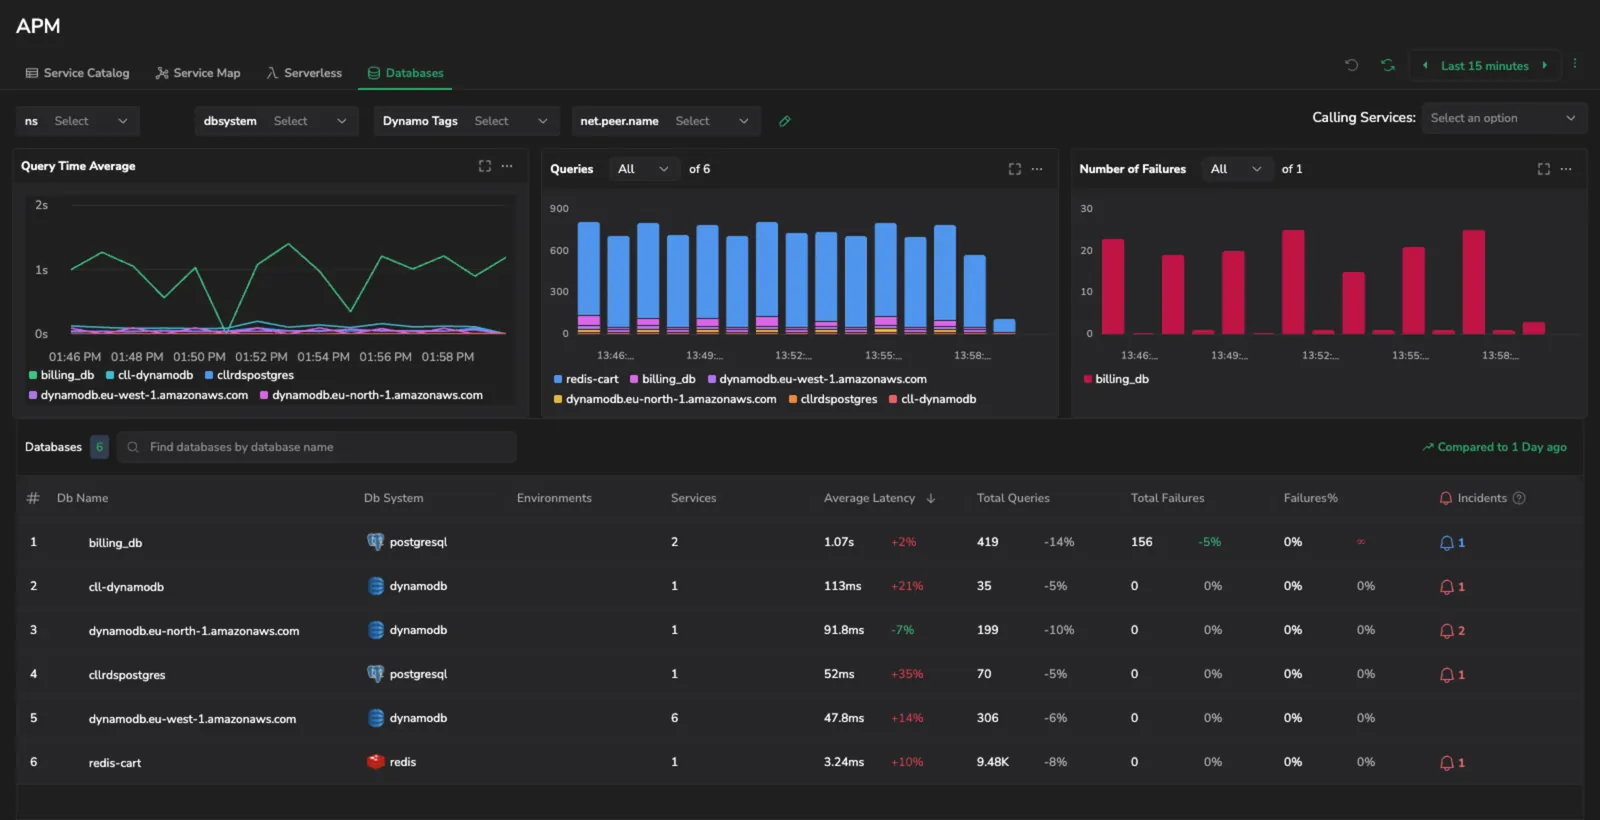Open the Dynamo Tags Select dropdown
This screenshot has height=820, width=1600.
pyautogui.click(x=512, y=121)
